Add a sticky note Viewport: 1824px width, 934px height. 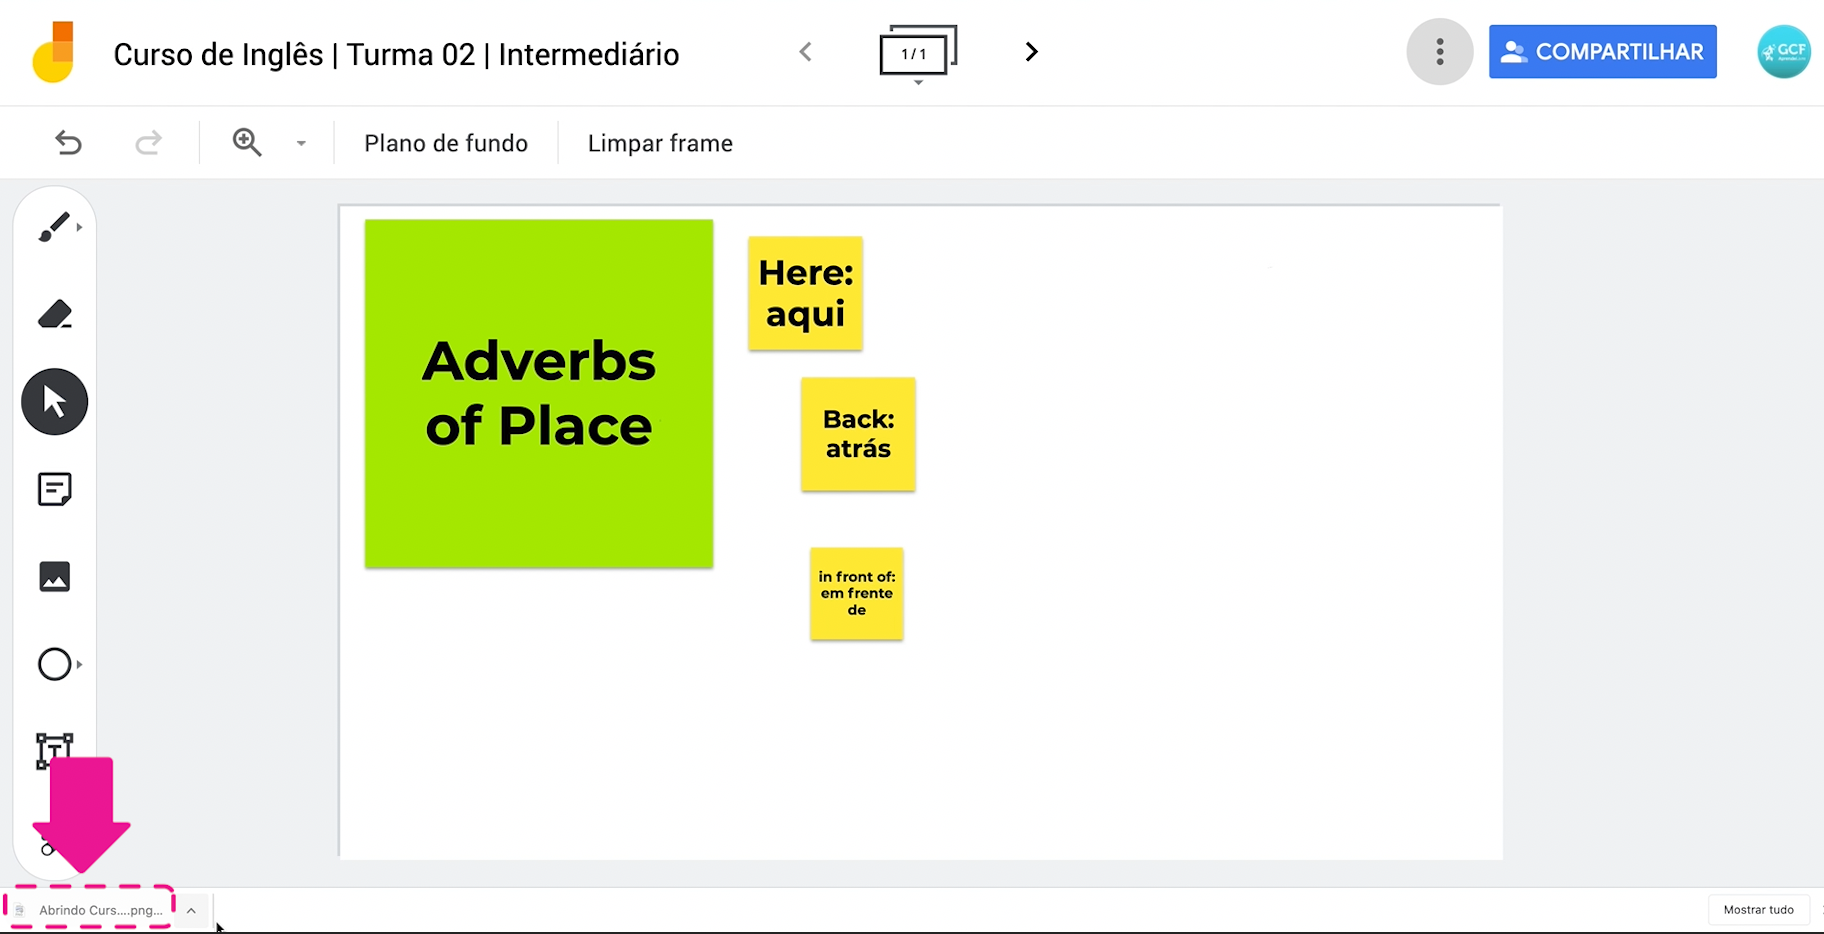coord(54,489)
